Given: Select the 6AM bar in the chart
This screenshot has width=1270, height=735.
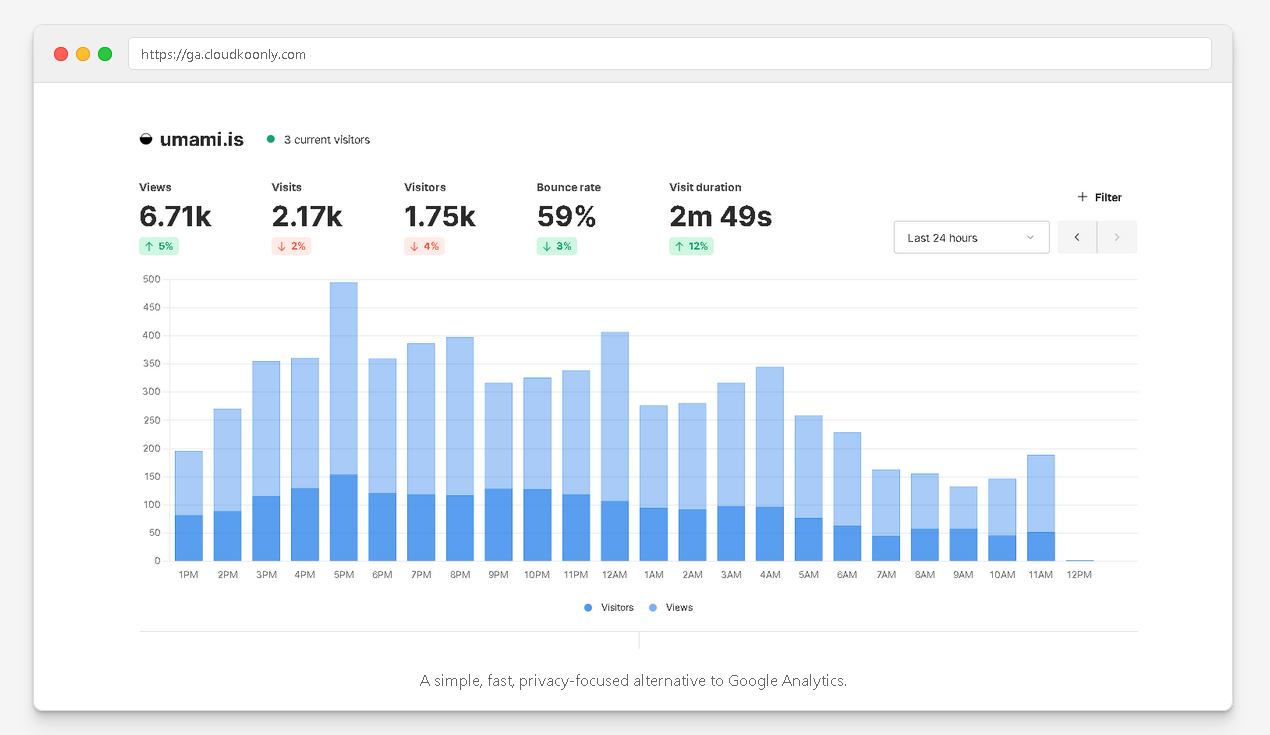Looking at the screenshot, I should [x=847, y=496].
